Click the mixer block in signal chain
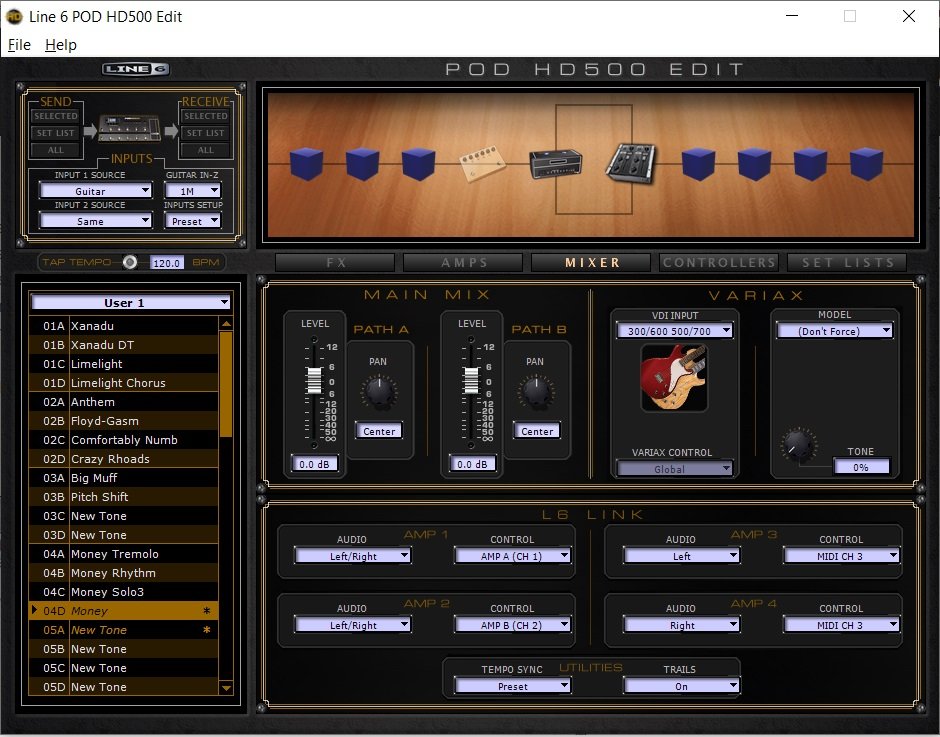The width and height of the screenshot is (940, 737). [631, 164]
